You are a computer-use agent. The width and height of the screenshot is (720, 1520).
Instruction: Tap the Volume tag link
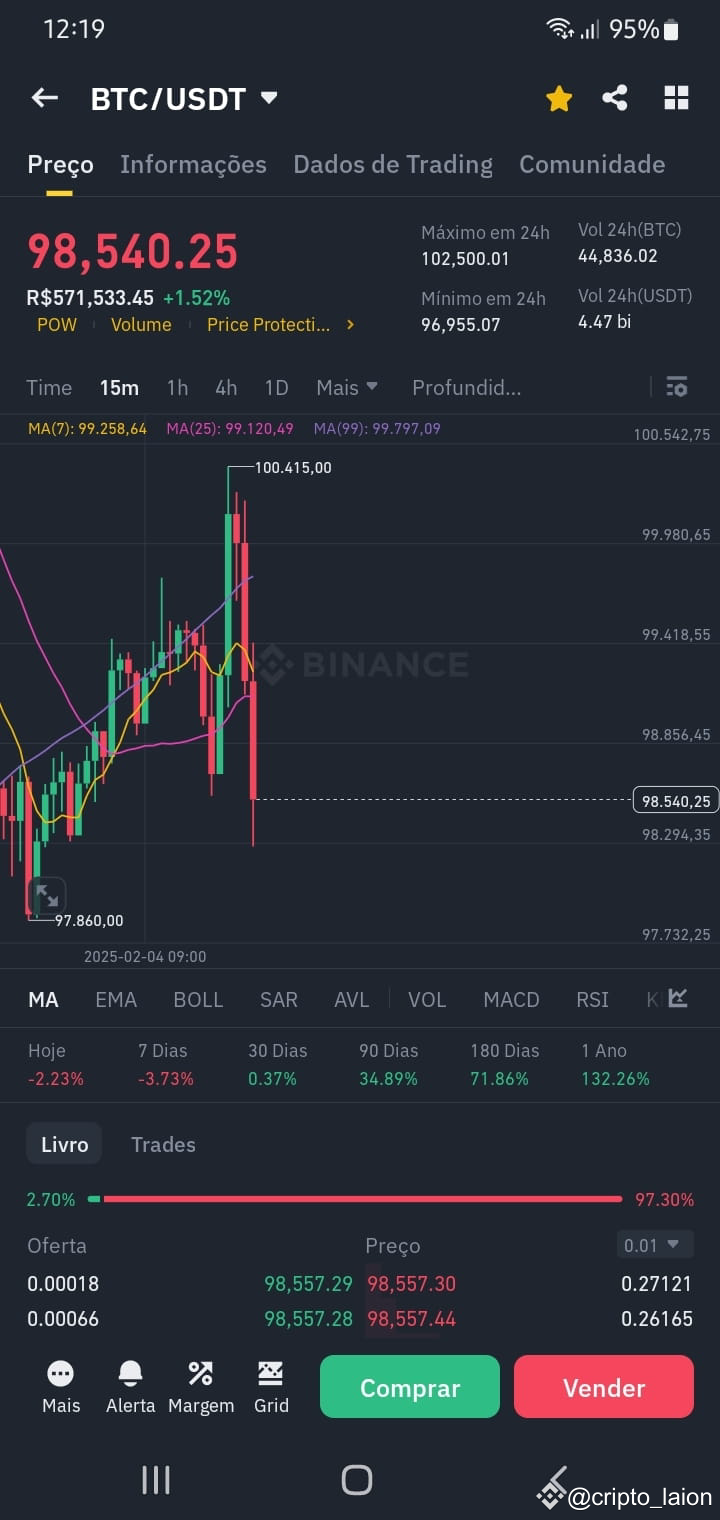[x=141, y=325]
